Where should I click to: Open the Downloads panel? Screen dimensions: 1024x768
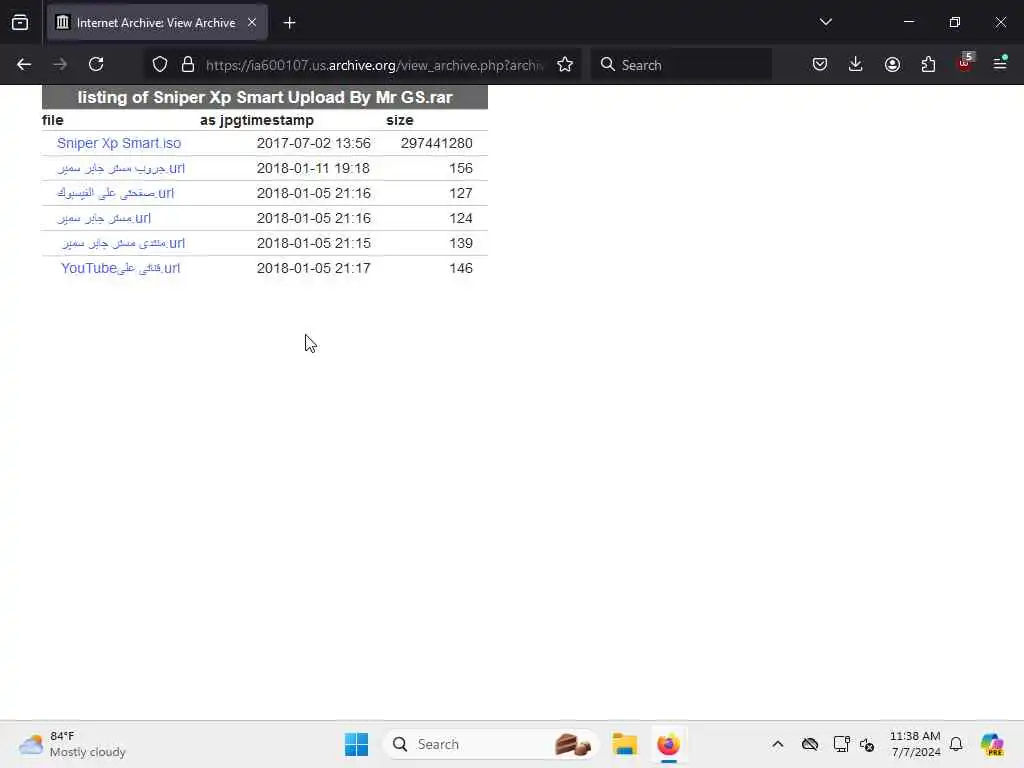click(x=856, y=64)
